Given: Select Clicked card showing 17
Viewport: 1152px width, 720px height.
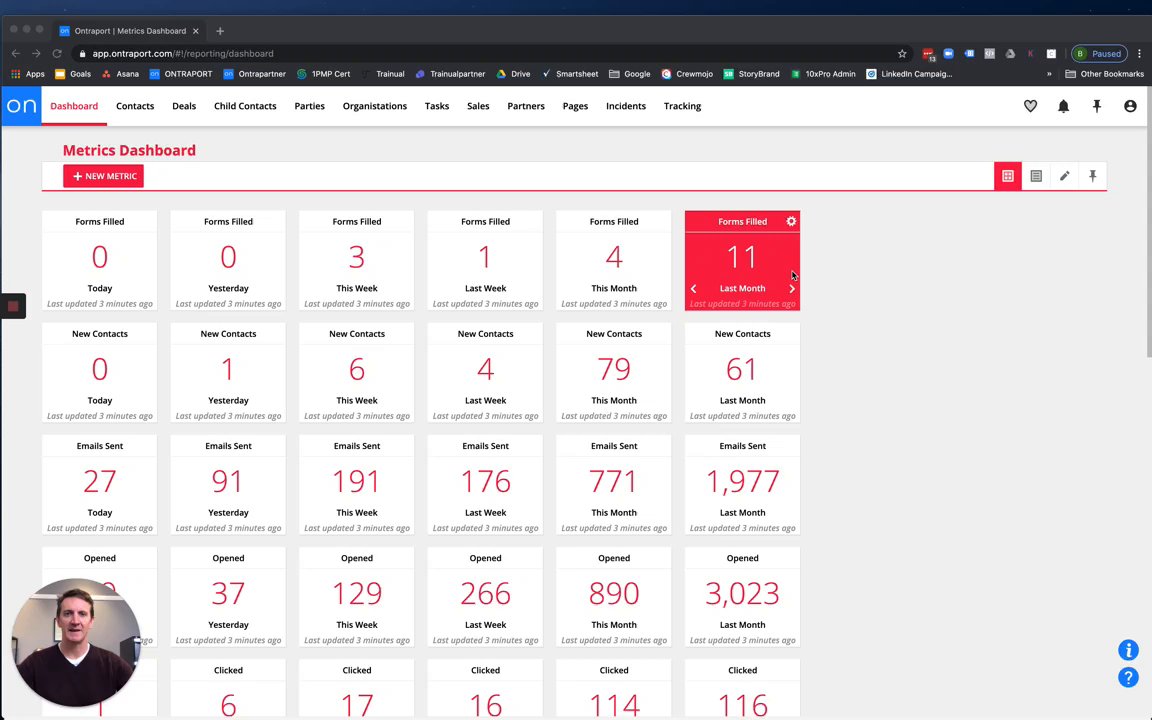Looking at the screenshot, I should (x=356, y=689).
